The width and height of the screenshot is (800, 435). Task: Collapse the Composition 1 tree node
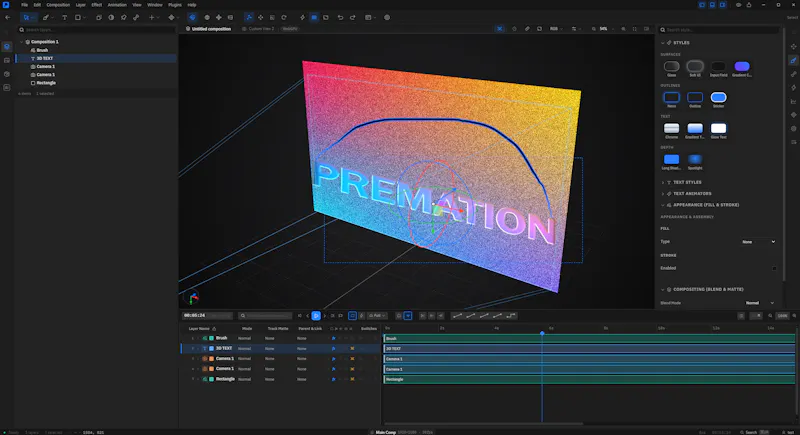21,42
